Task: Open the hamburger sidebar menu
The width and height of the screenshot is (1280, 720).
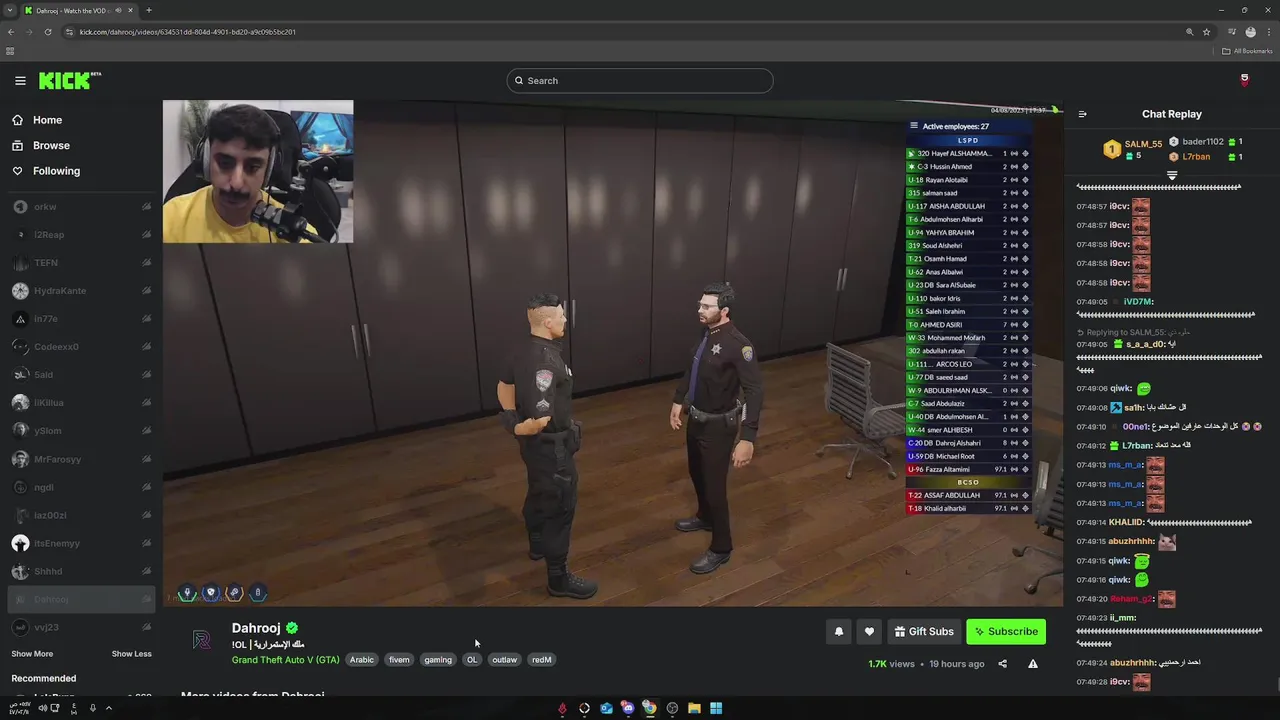Action: [20, 81]
